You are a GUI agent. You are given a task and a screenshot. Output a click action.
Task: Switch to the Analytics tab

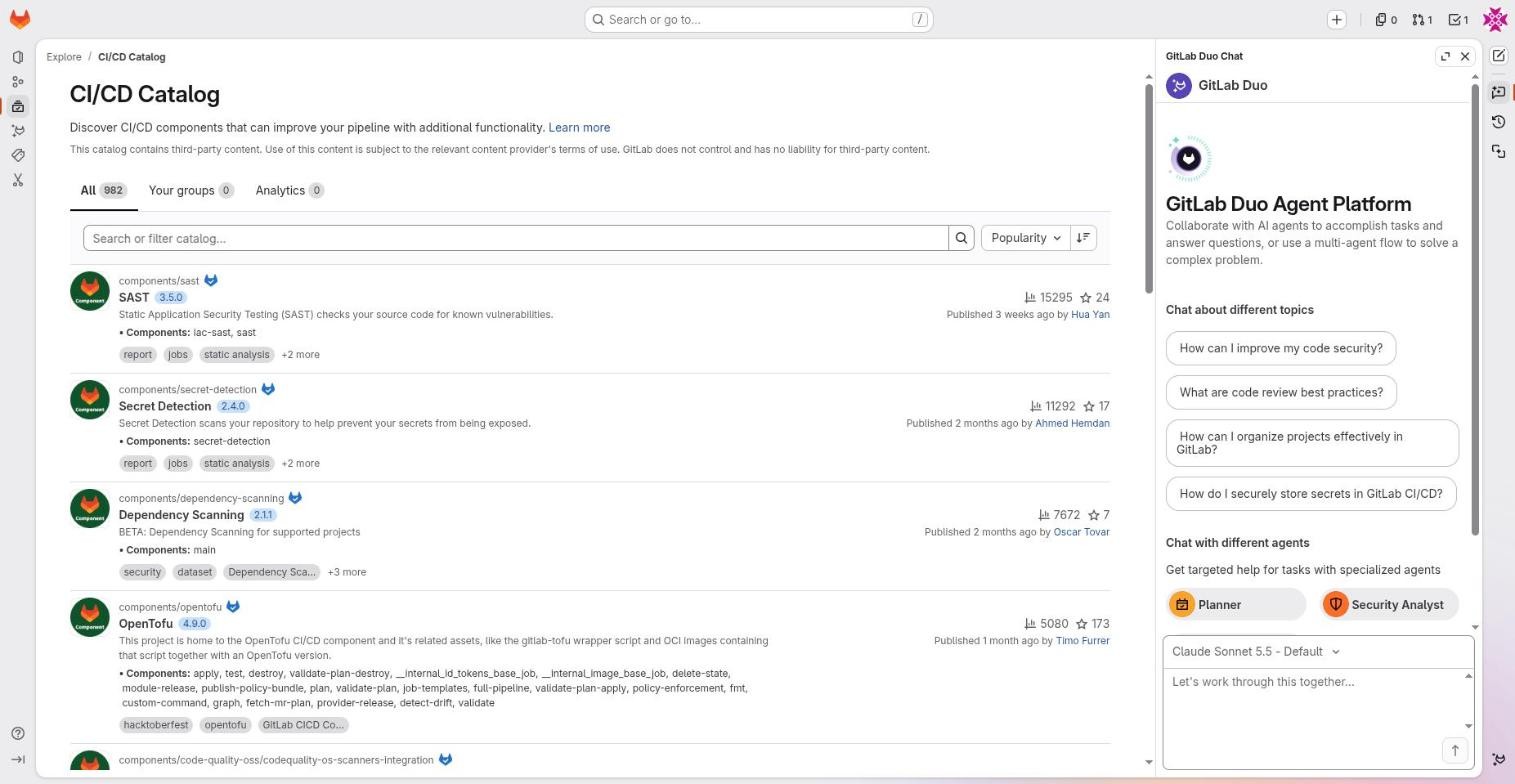tap(290, 190)
